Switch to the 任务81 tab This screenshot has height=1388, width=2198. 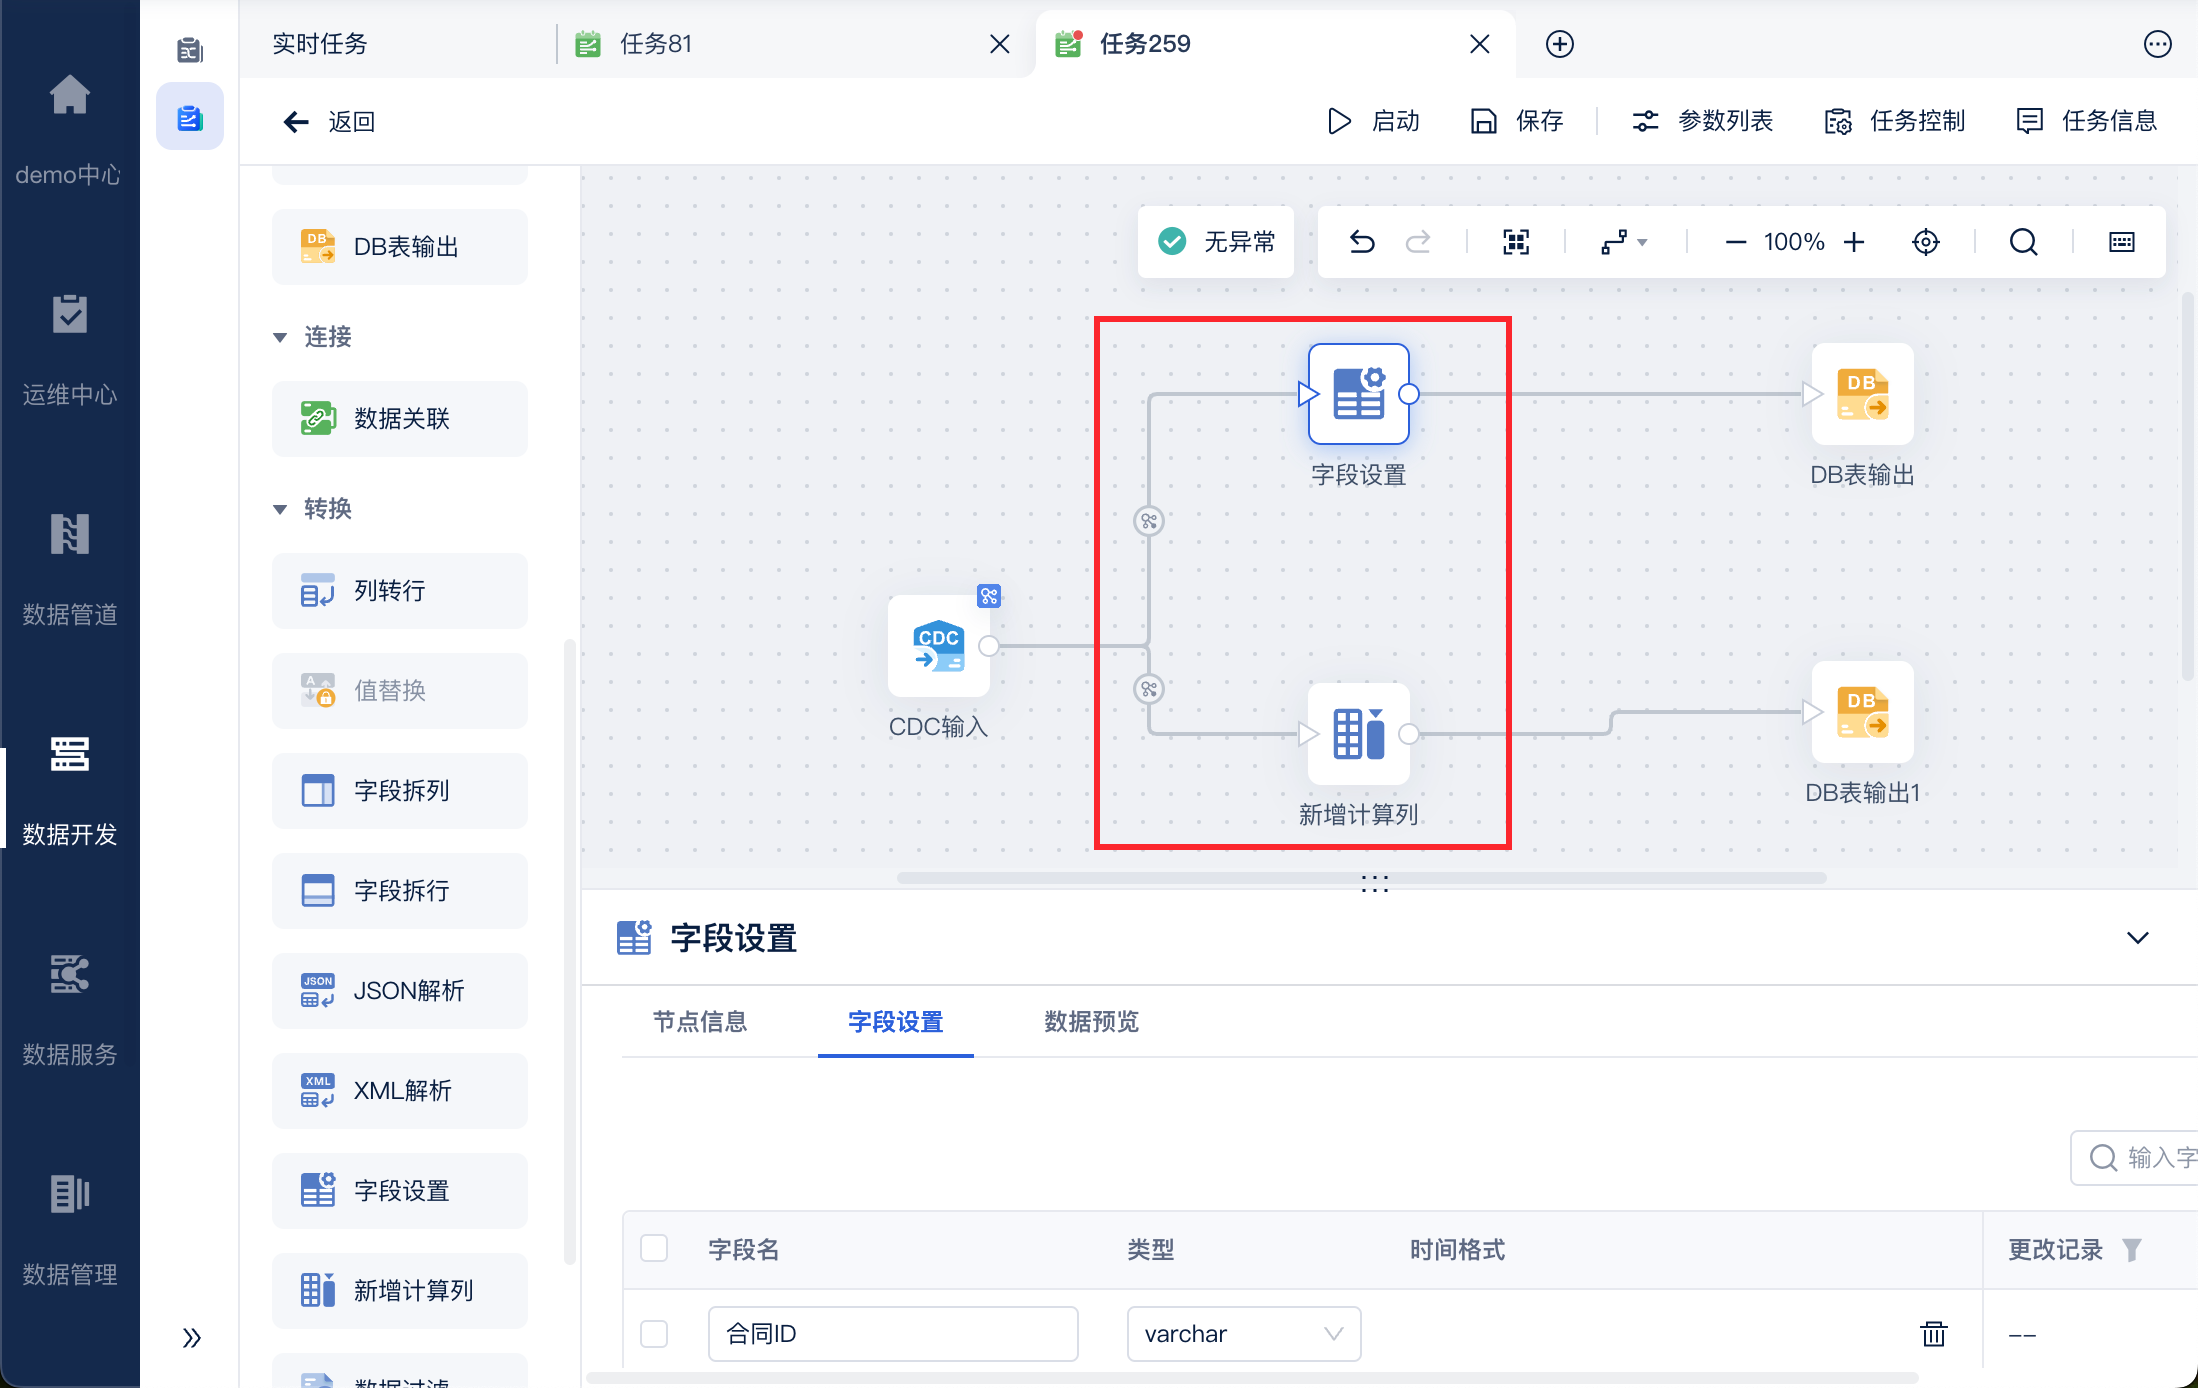655,44
